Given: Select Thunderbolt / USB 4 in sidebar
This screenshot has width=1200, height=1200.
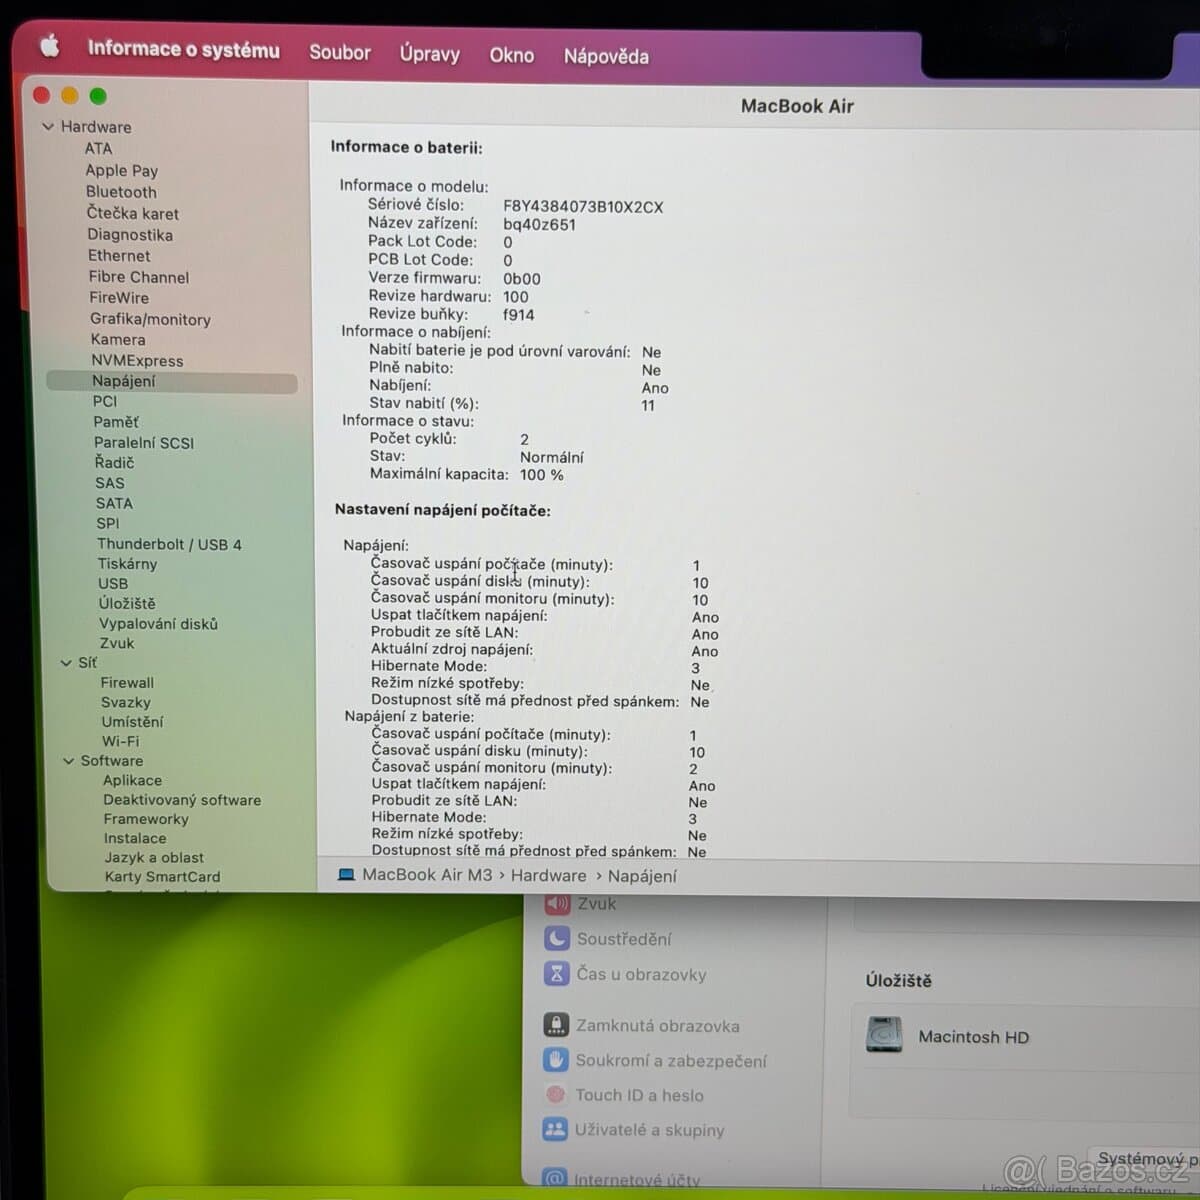Looking at the screenshot, I should 169,544.
